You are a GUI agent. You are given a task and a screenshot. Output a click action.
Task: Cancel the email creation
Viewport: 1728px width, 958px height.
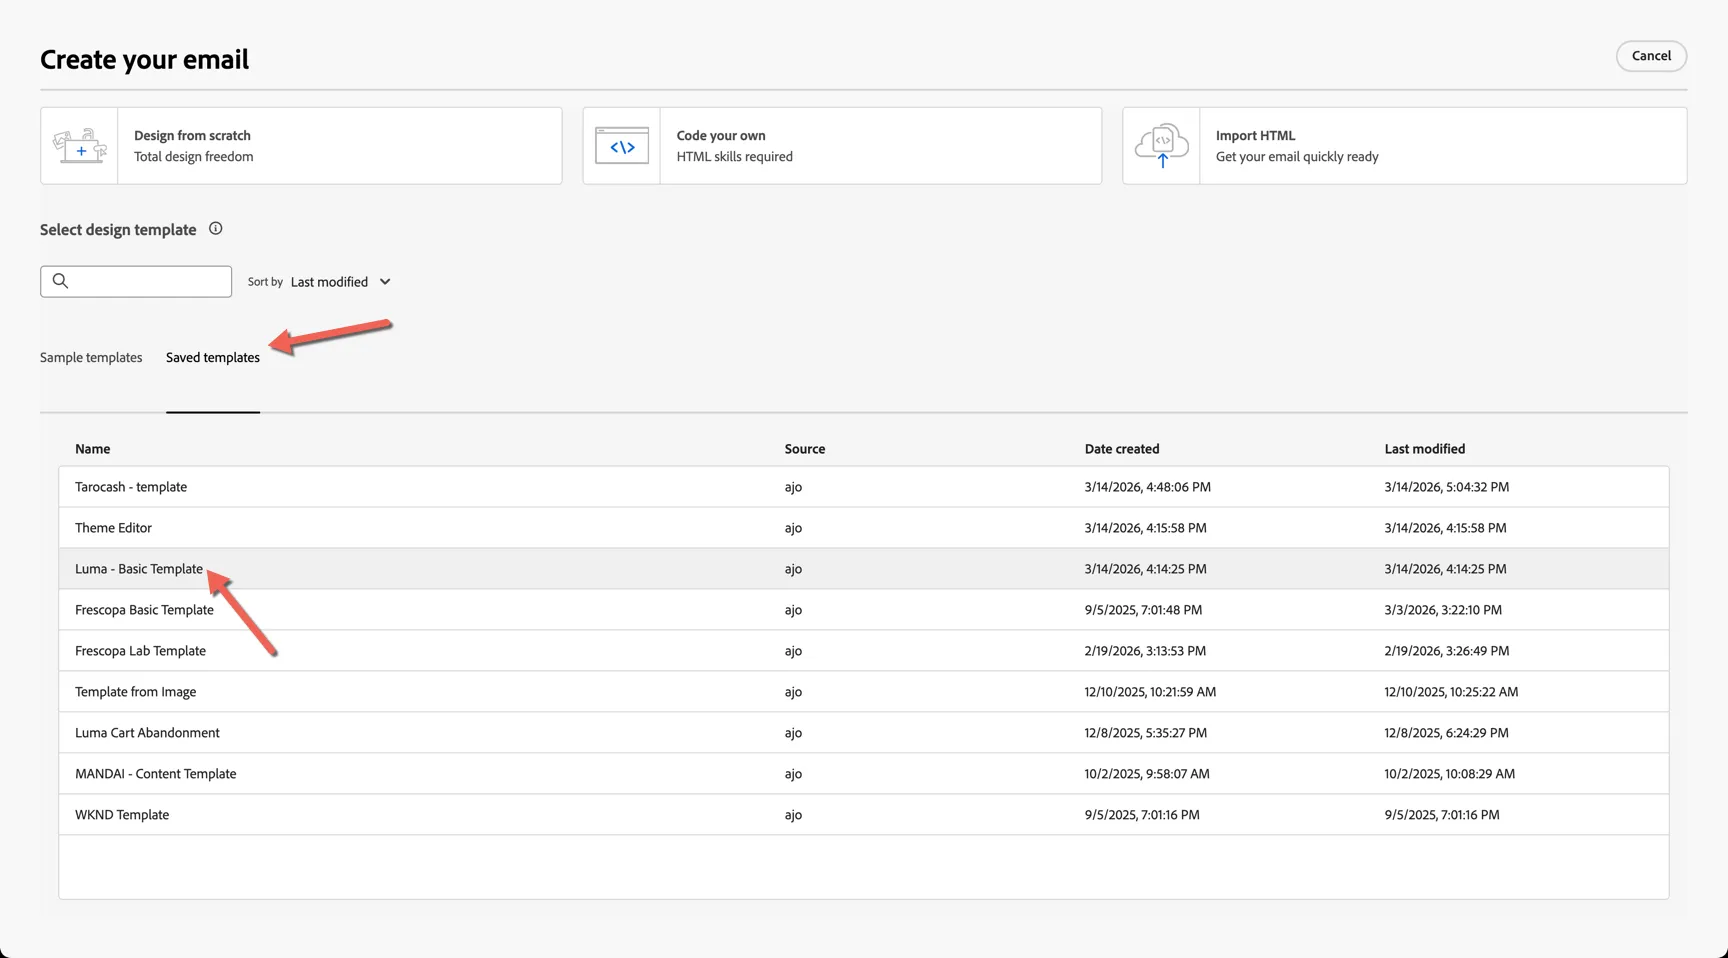pyautogui.click(x=1651, y=56)
